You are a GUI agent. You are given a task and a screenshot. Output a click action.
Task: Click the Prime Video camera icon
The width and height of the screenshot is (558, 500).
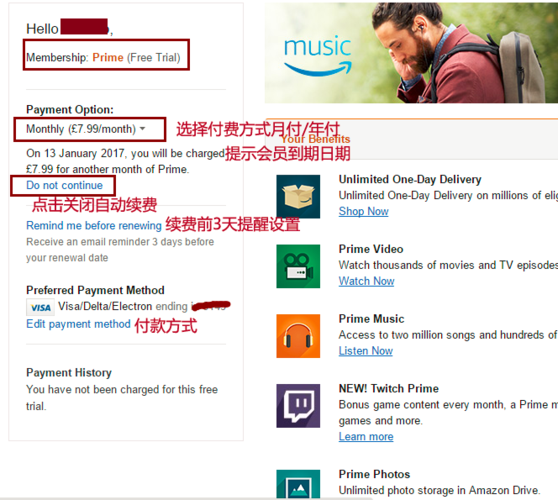click(x=298, y=266)
